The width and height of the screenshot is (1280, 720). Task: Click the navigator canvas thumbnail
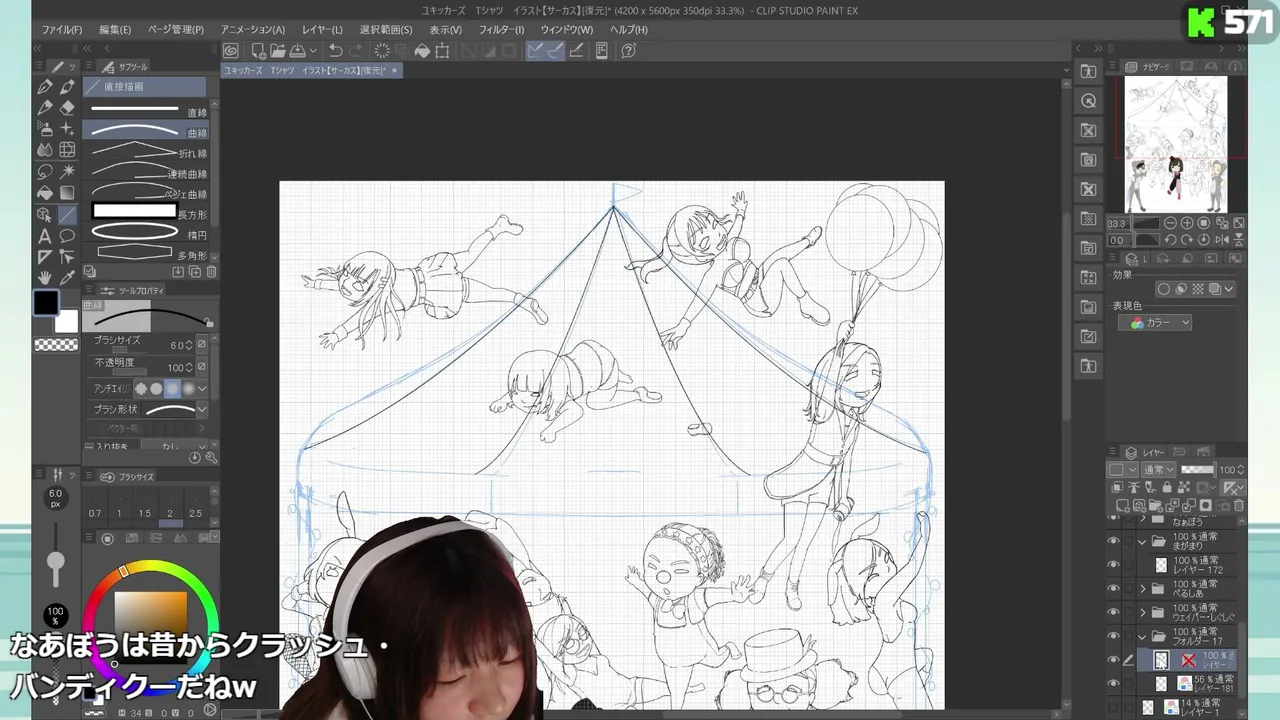pos(1175,144)
